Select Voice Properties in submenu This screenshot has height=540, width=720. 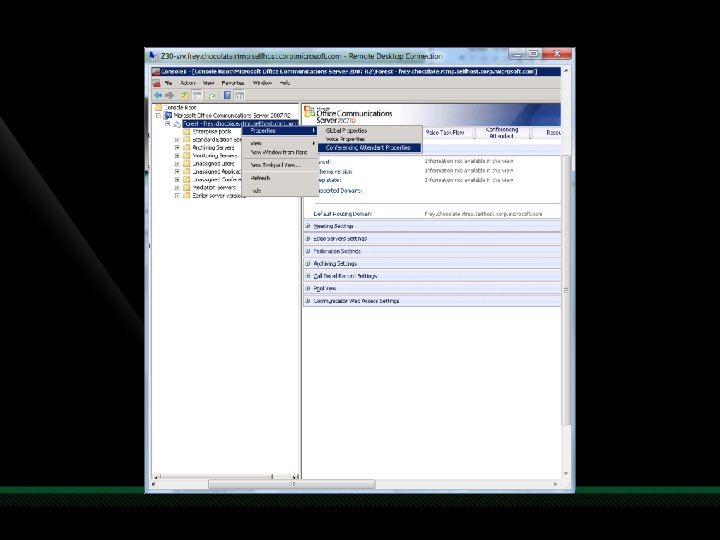tap(370, 139)
